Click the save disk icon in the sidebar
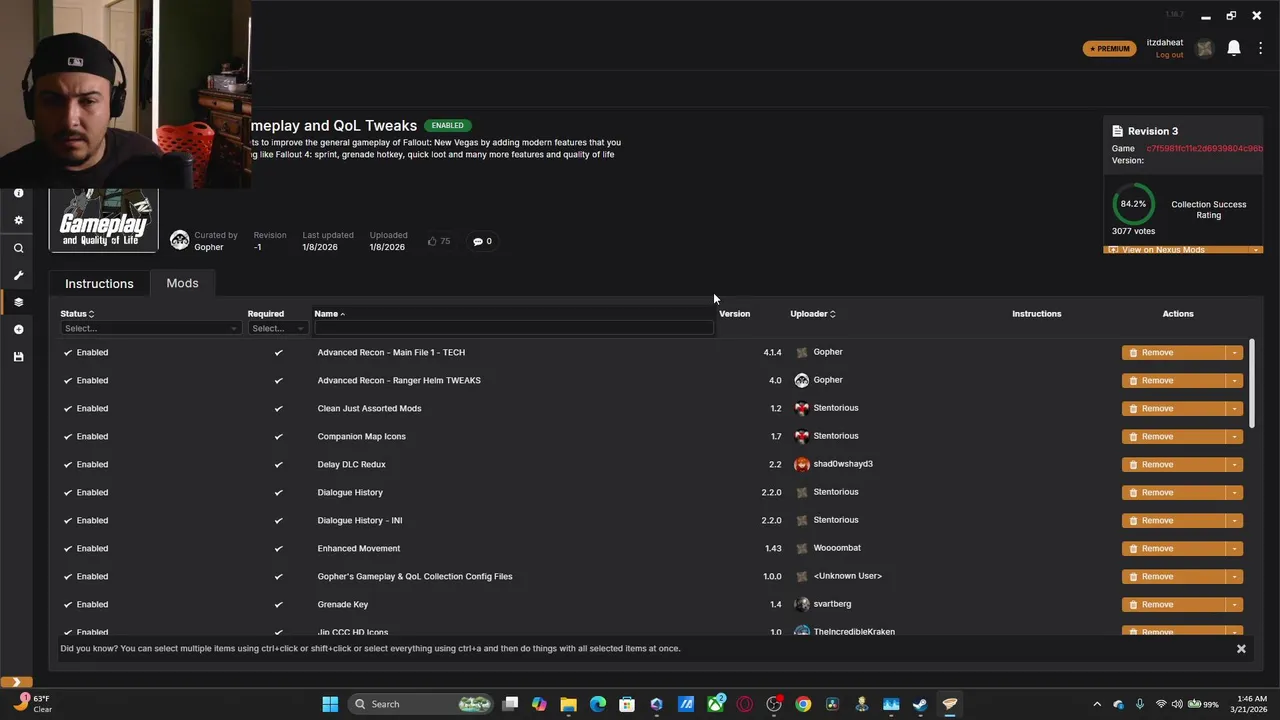1280x720 pixels. [x=18, y=356]
